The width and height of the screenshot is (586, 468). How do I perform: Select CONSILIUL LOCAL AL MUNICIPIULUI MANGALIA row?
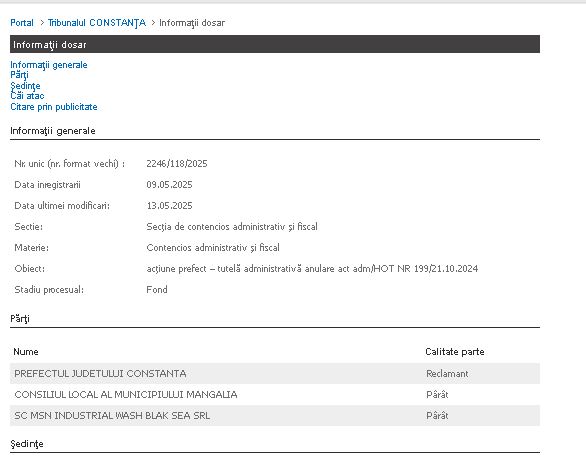pyautogui.click(x=275, y=394)
